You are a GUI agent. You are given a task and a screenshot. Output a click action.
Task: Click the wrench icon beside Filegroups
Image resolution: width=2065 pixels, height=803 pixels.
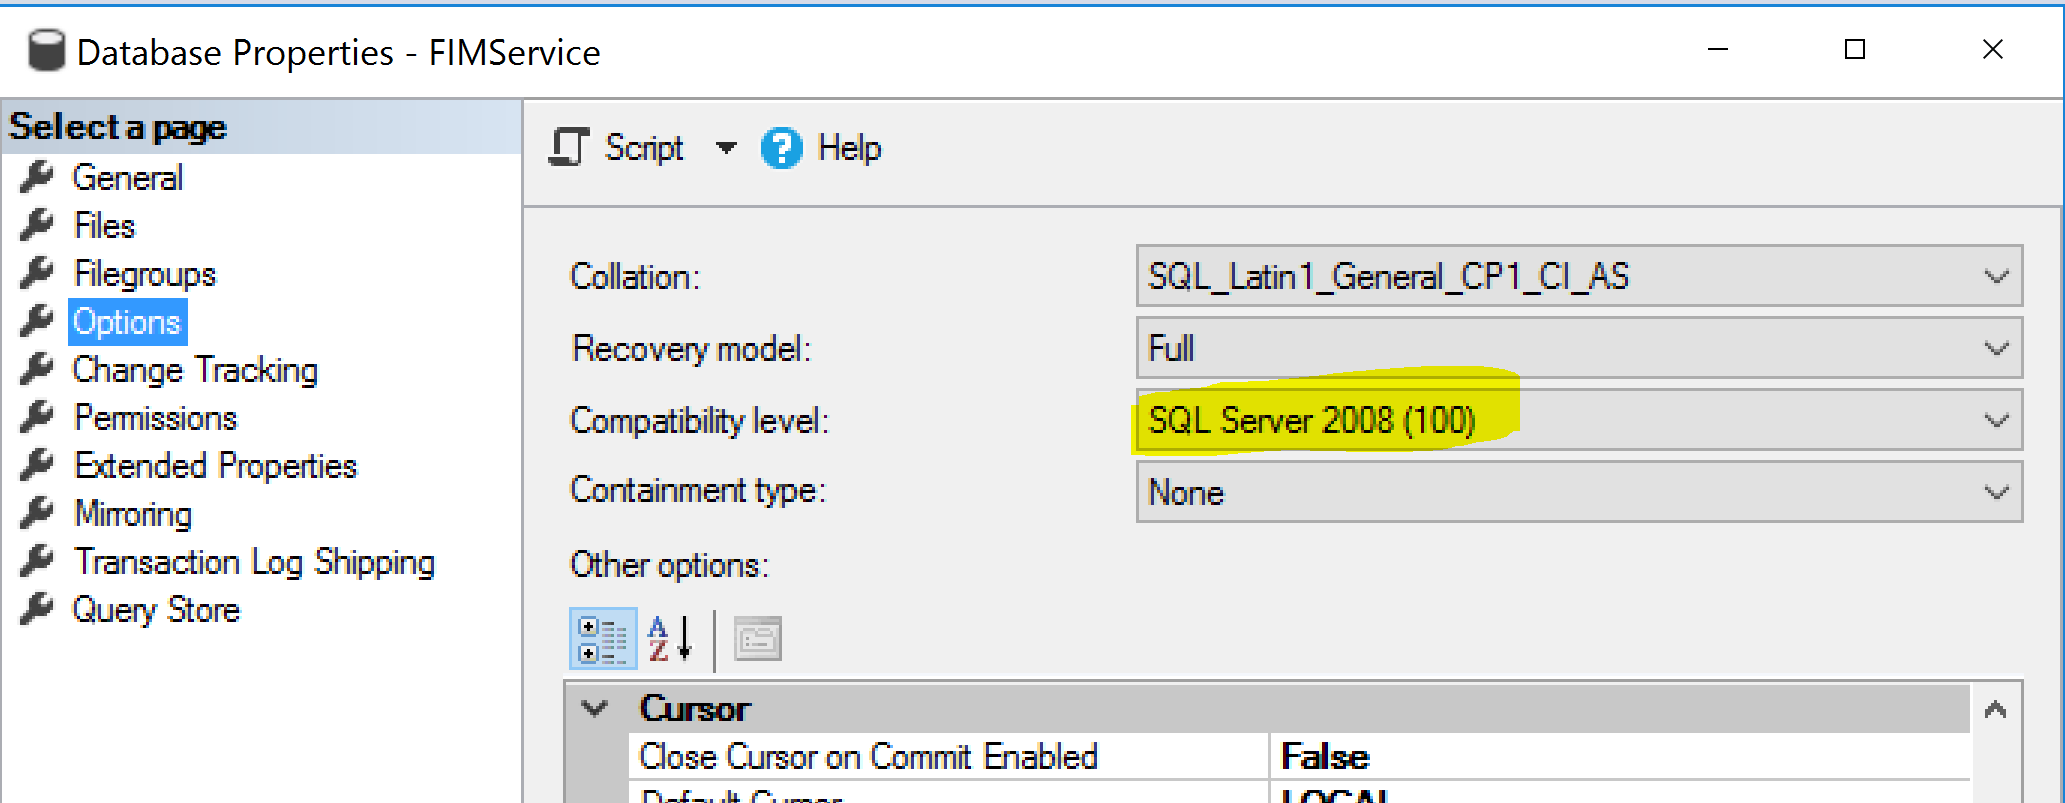(37, 273)
